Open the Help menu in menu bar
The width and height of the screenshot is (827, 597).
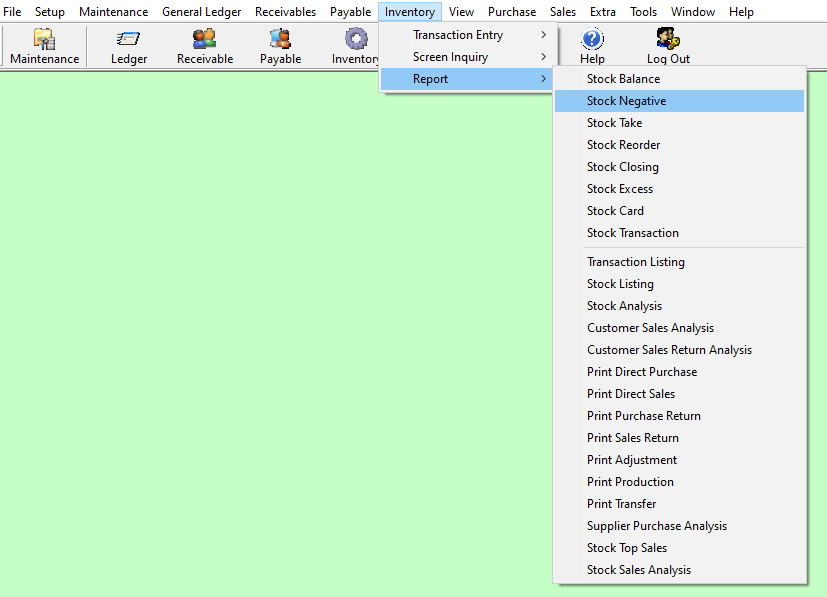741,12
